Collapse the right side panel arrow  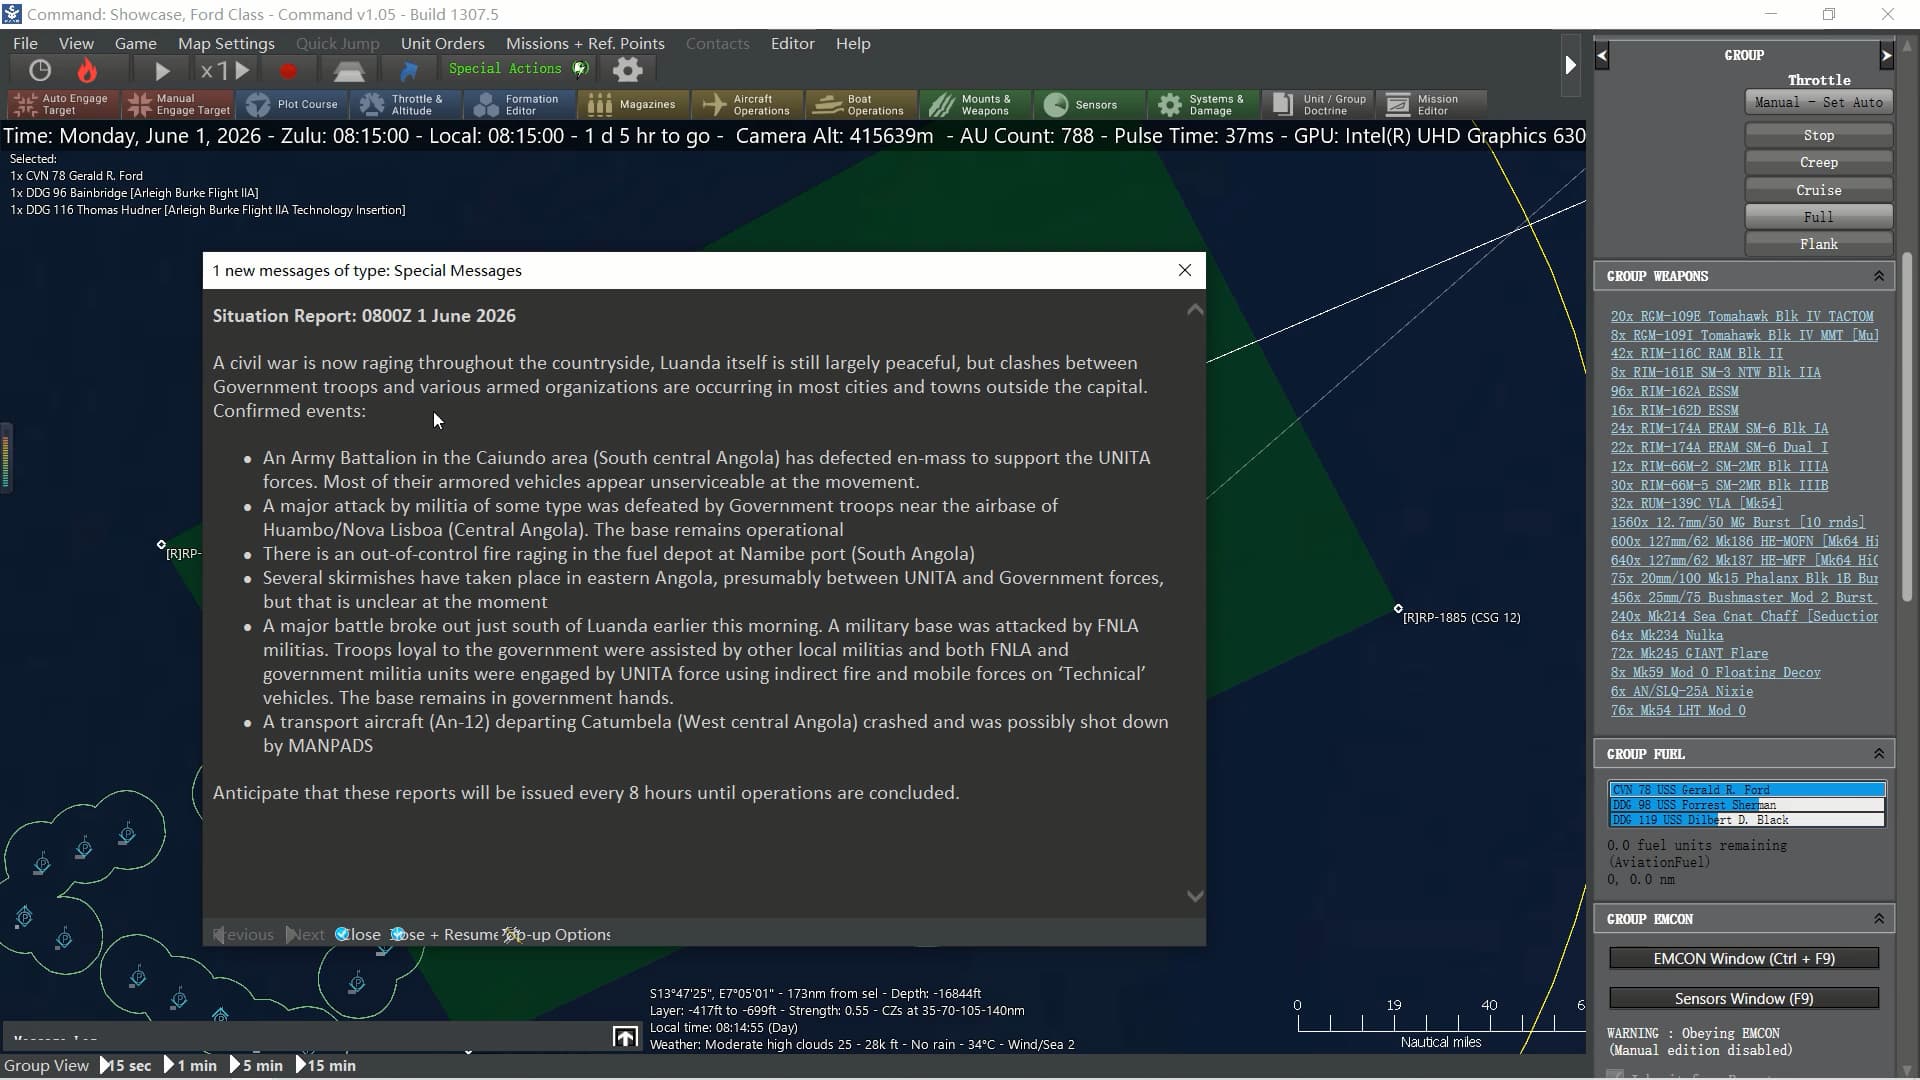point(1570,65)
